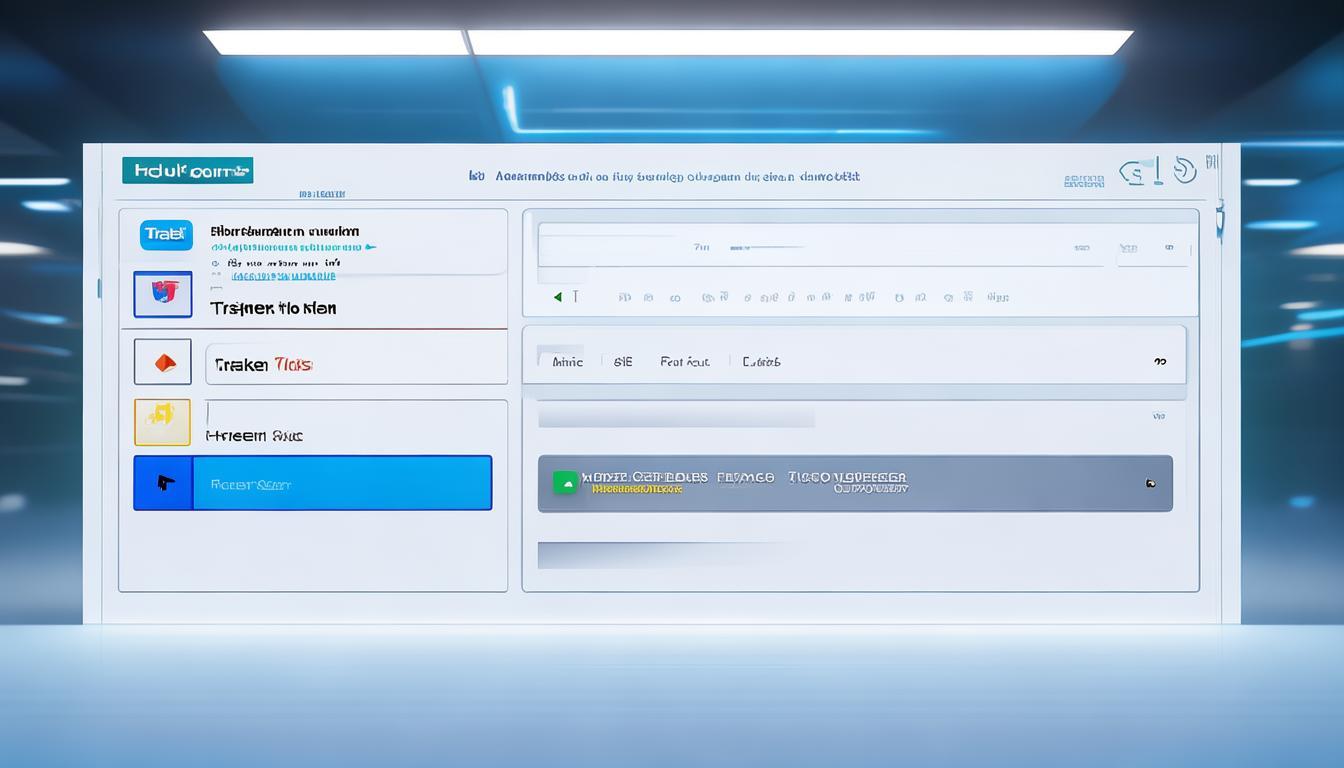Viewport: 1344px width, 768px height.
Task: Click the black arrow icon in blue row
Action: pos(164,483)
